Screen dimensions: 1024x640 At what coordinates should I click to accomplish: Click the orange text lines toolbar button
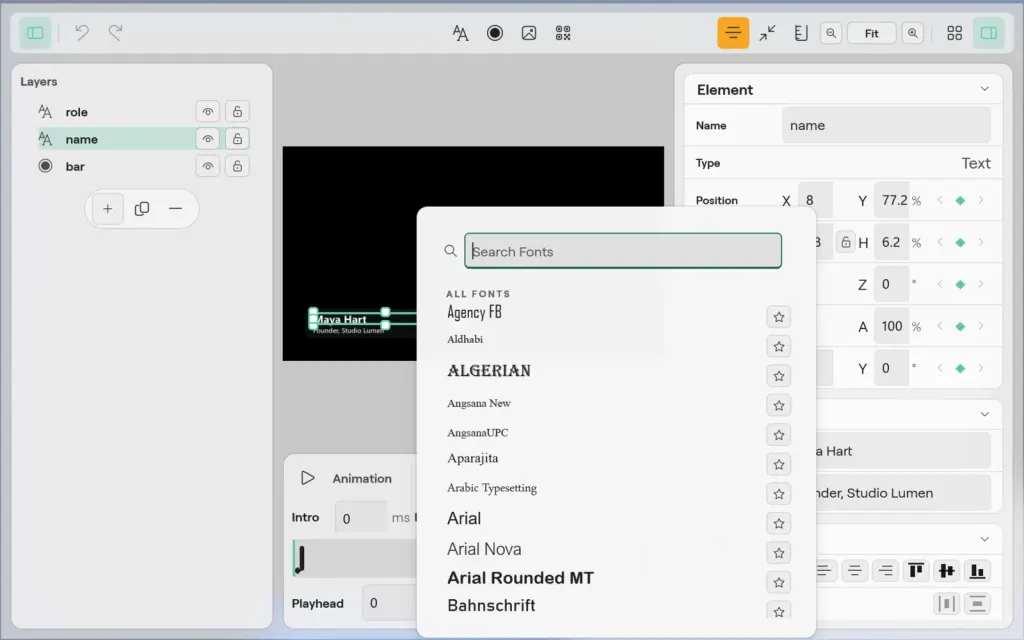[x=733, y=33]
